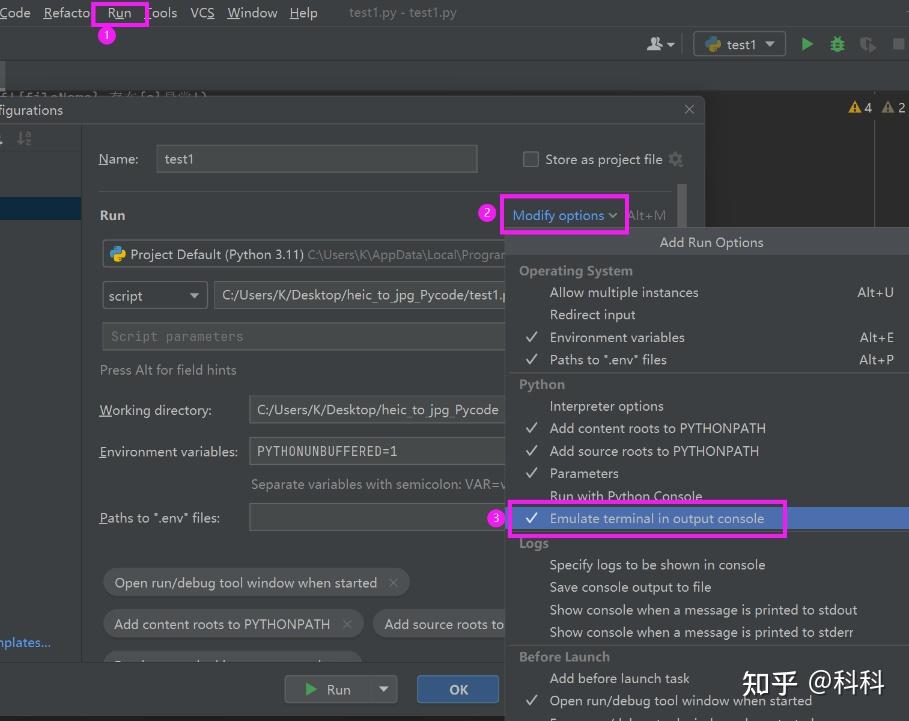This screenshot has width=909, height=721.
Task: Disable Emulate terminal in output console
Action: click(x=648, y=518)
